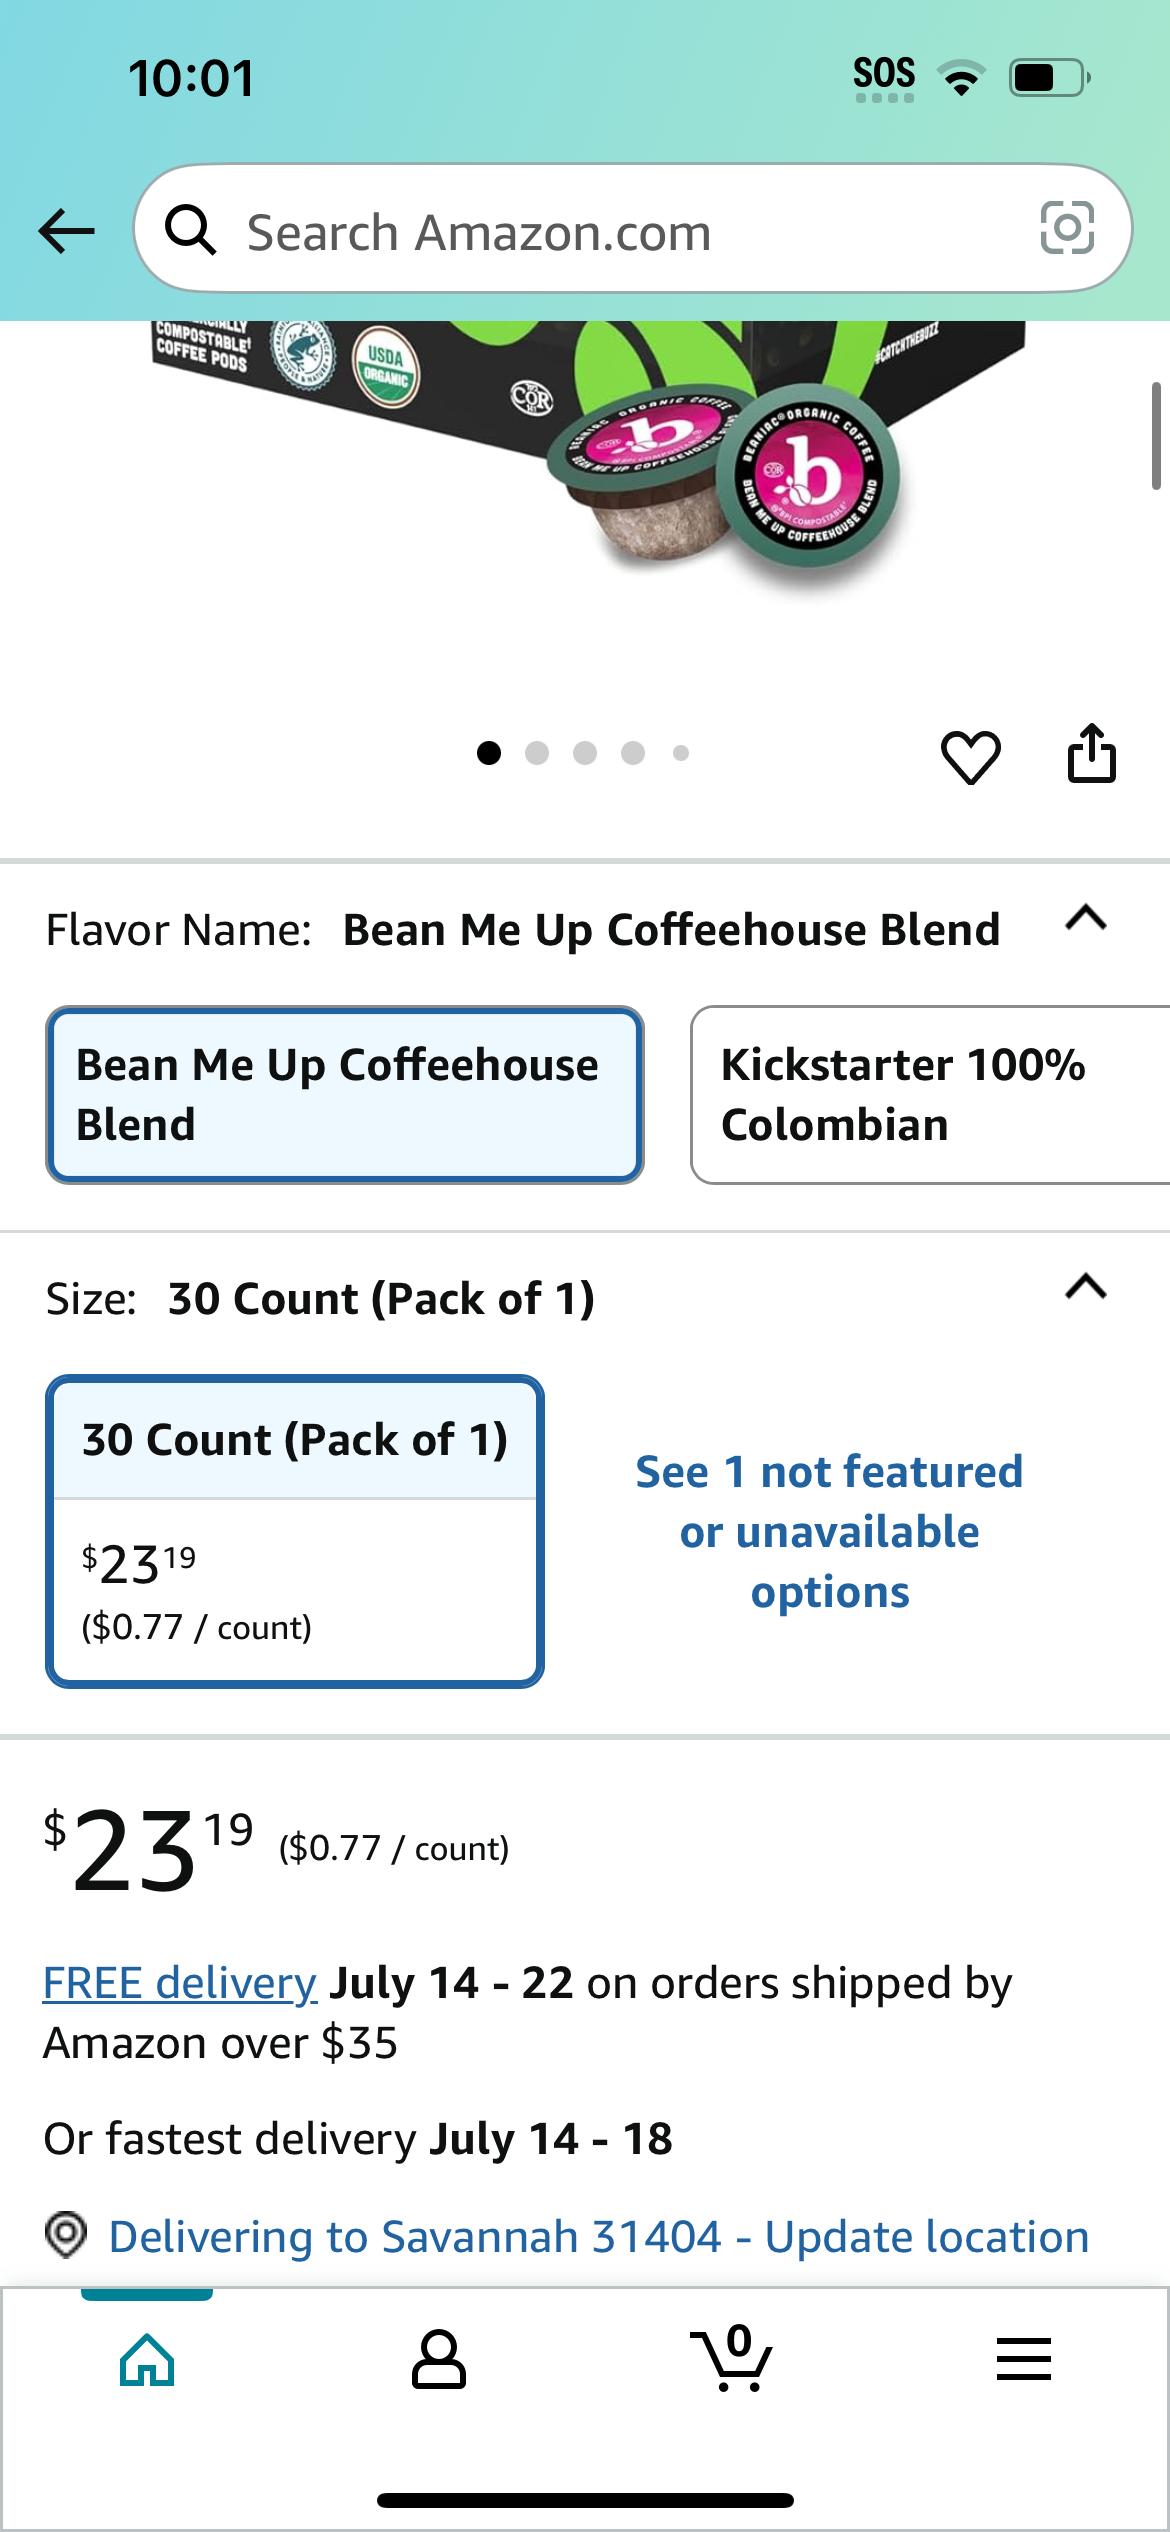Go to account profile icon
The height and width of the screenshot is (2532, 1170).
coord(439,2359)
